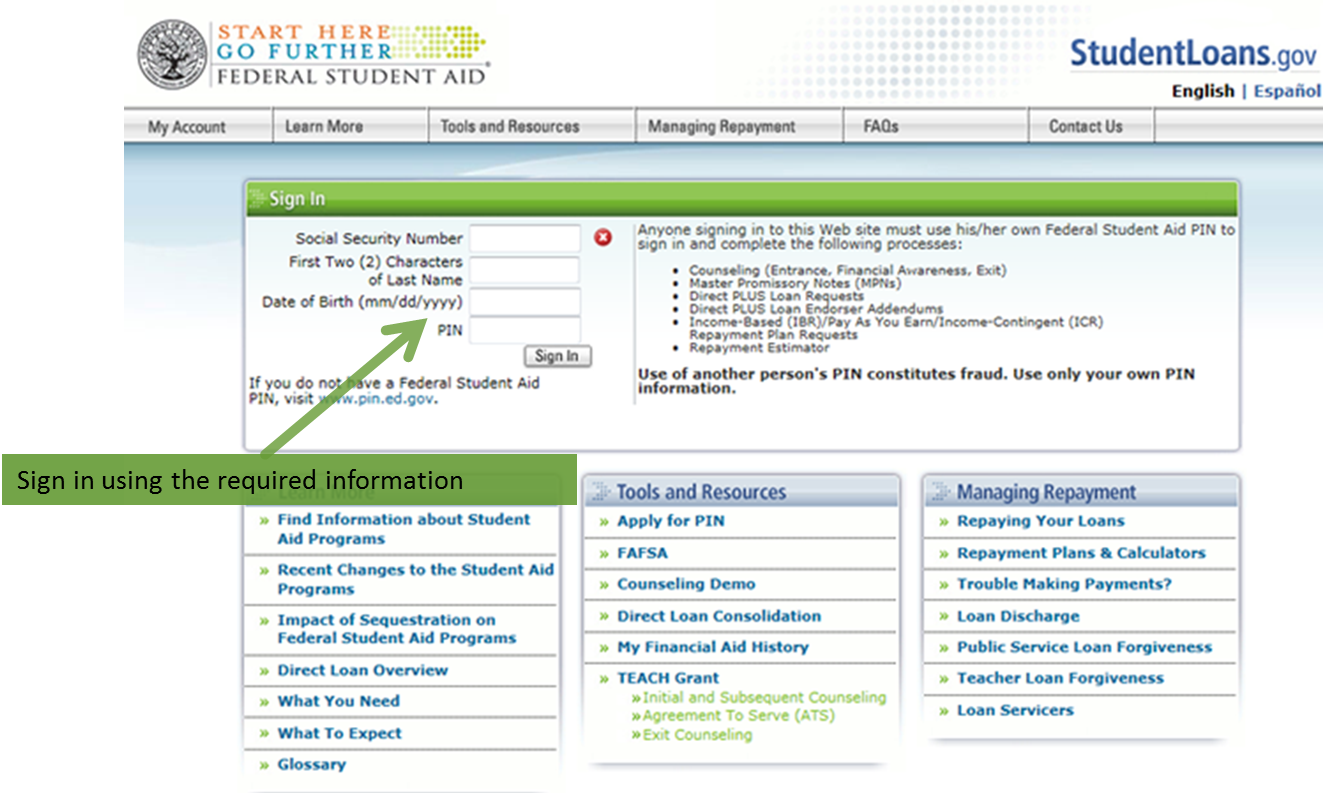Screen dimensions: 1323x793
Task: Open Direct Loan Consolidation link
Action: coord(719,616)
